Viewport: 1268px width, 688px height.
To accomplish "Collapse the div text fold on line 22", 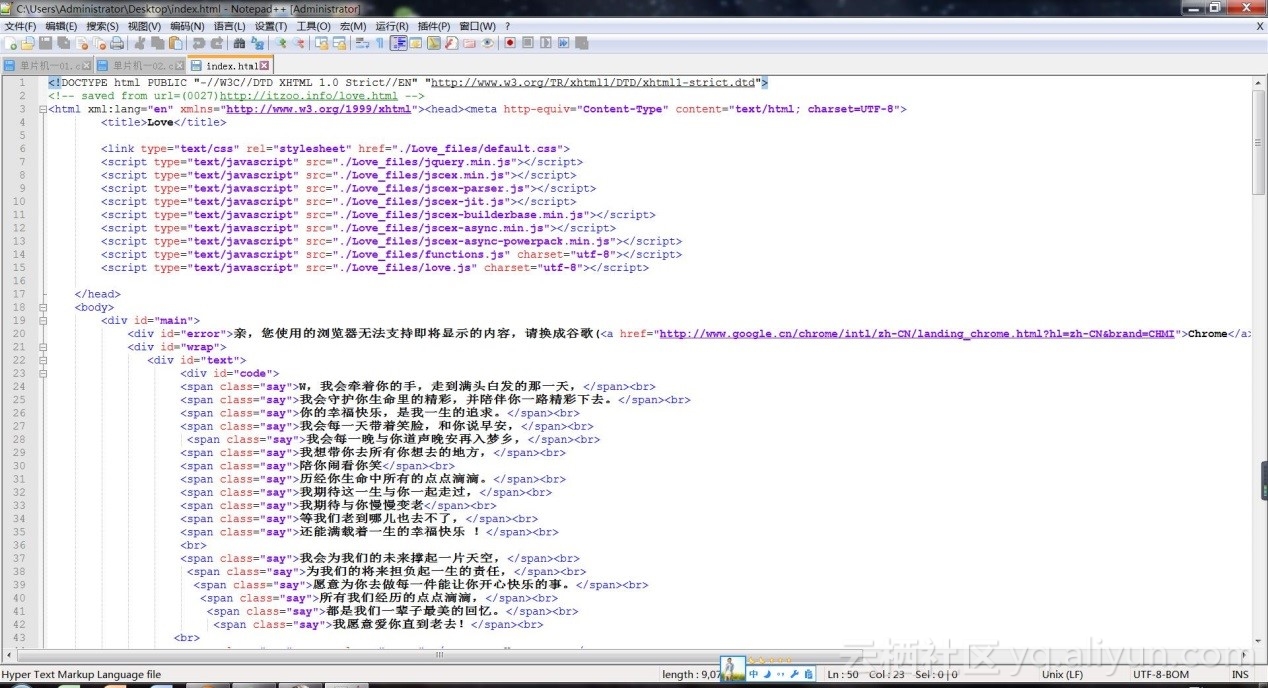I will click(42, 360).
